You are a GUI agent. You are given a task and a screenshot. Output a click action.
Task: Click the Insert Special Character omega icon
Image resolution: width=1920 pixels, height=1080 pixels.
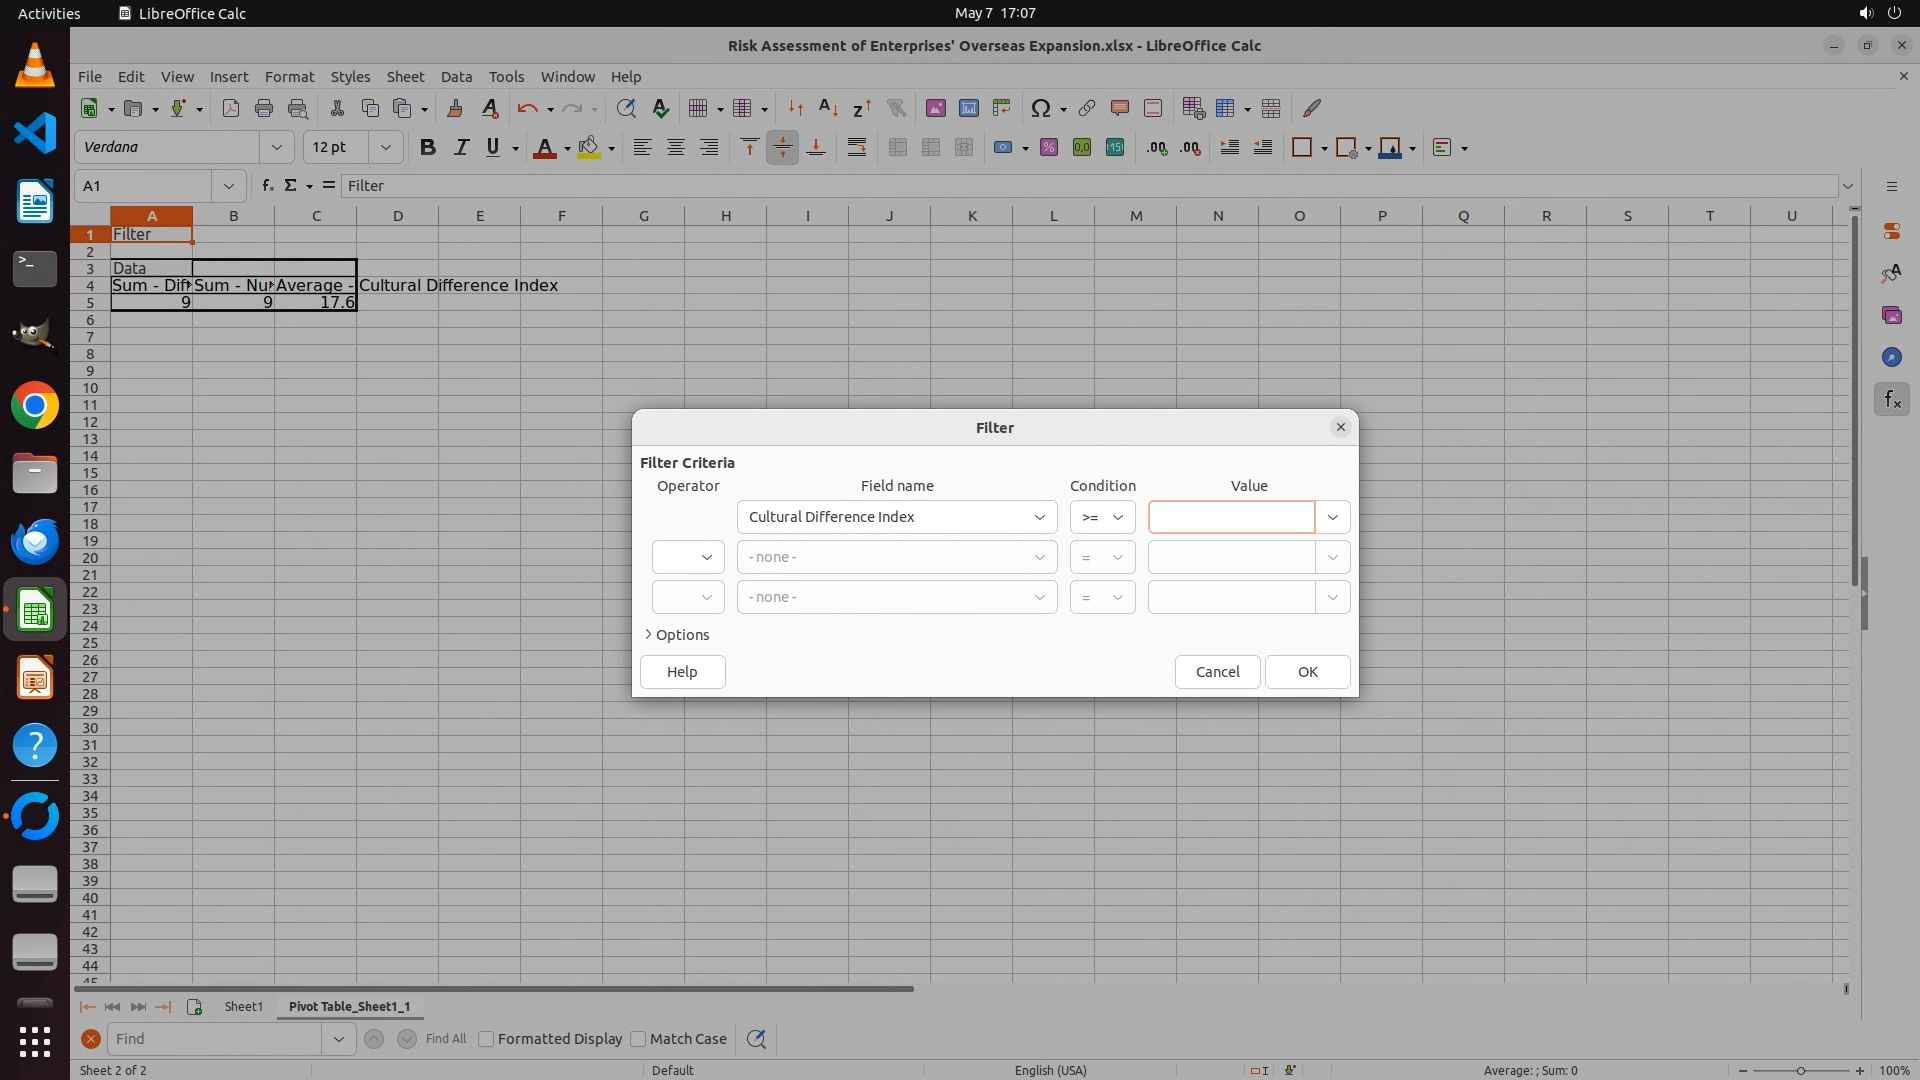(1040, 108)
